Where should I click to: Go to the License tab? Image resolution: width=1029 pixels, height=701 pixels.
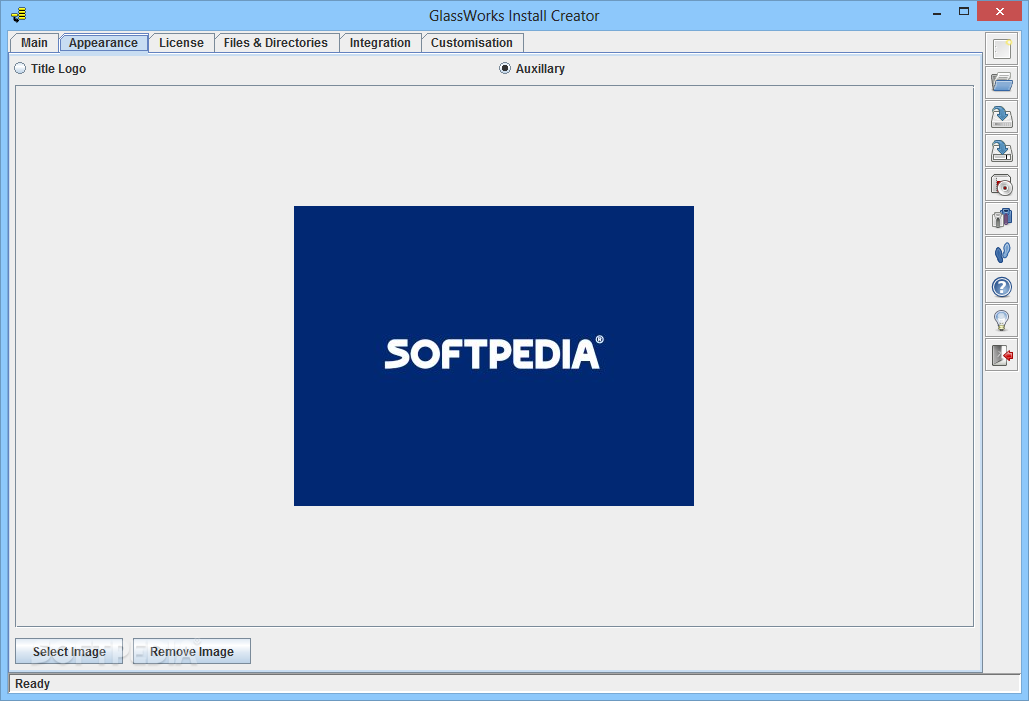[x=181, y=43]
